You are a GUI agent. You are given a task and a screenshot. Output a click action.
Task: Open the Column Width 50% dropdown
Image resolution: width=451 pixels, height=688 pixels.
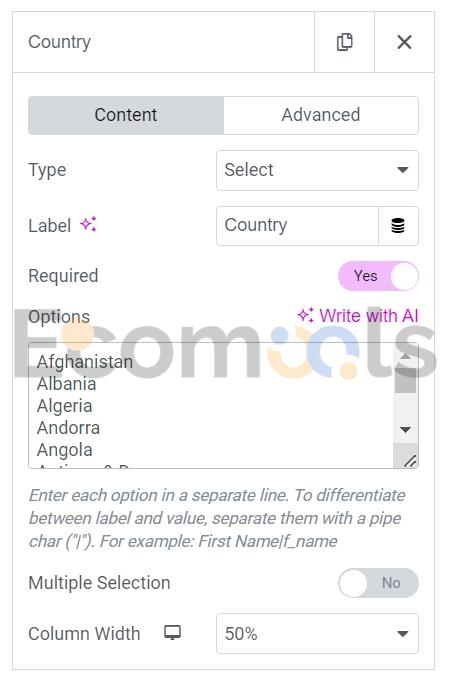click(x=317, y=634)
